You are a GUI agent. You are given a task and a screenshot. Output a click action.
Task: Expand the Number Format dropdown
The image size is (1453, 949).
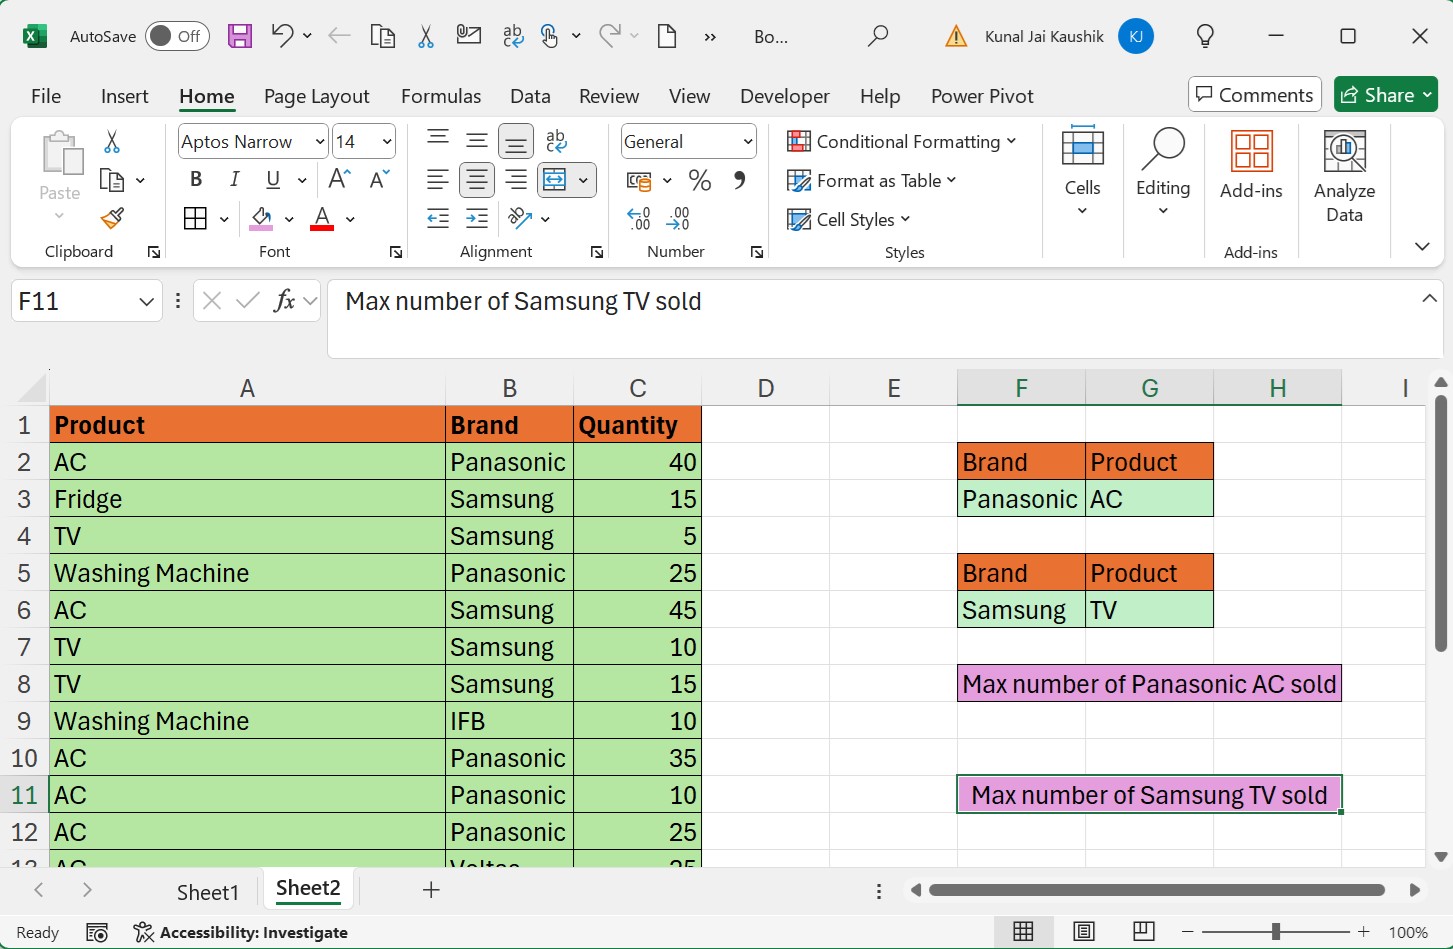[747, 142]
